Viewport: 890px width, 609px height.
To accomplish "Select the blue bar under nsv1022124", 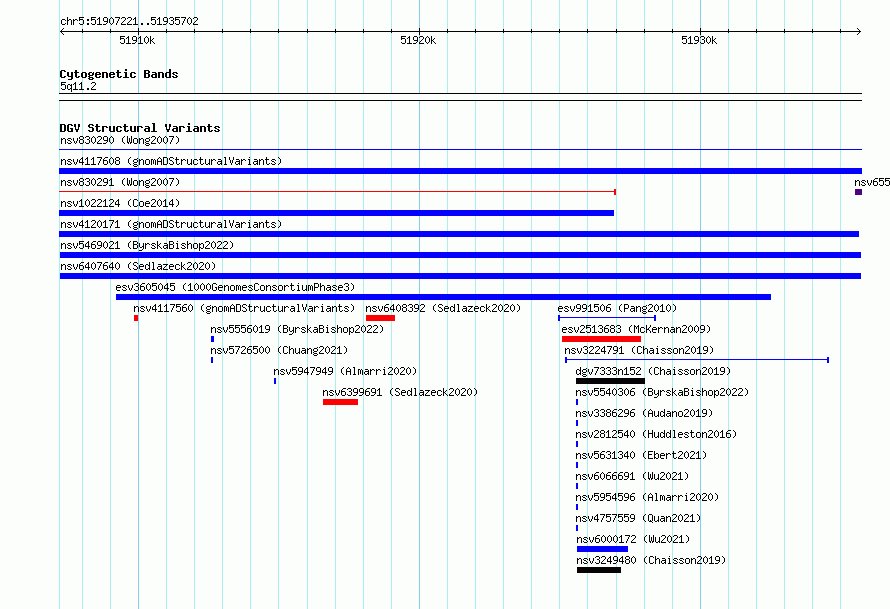I will tap(337, 213).
